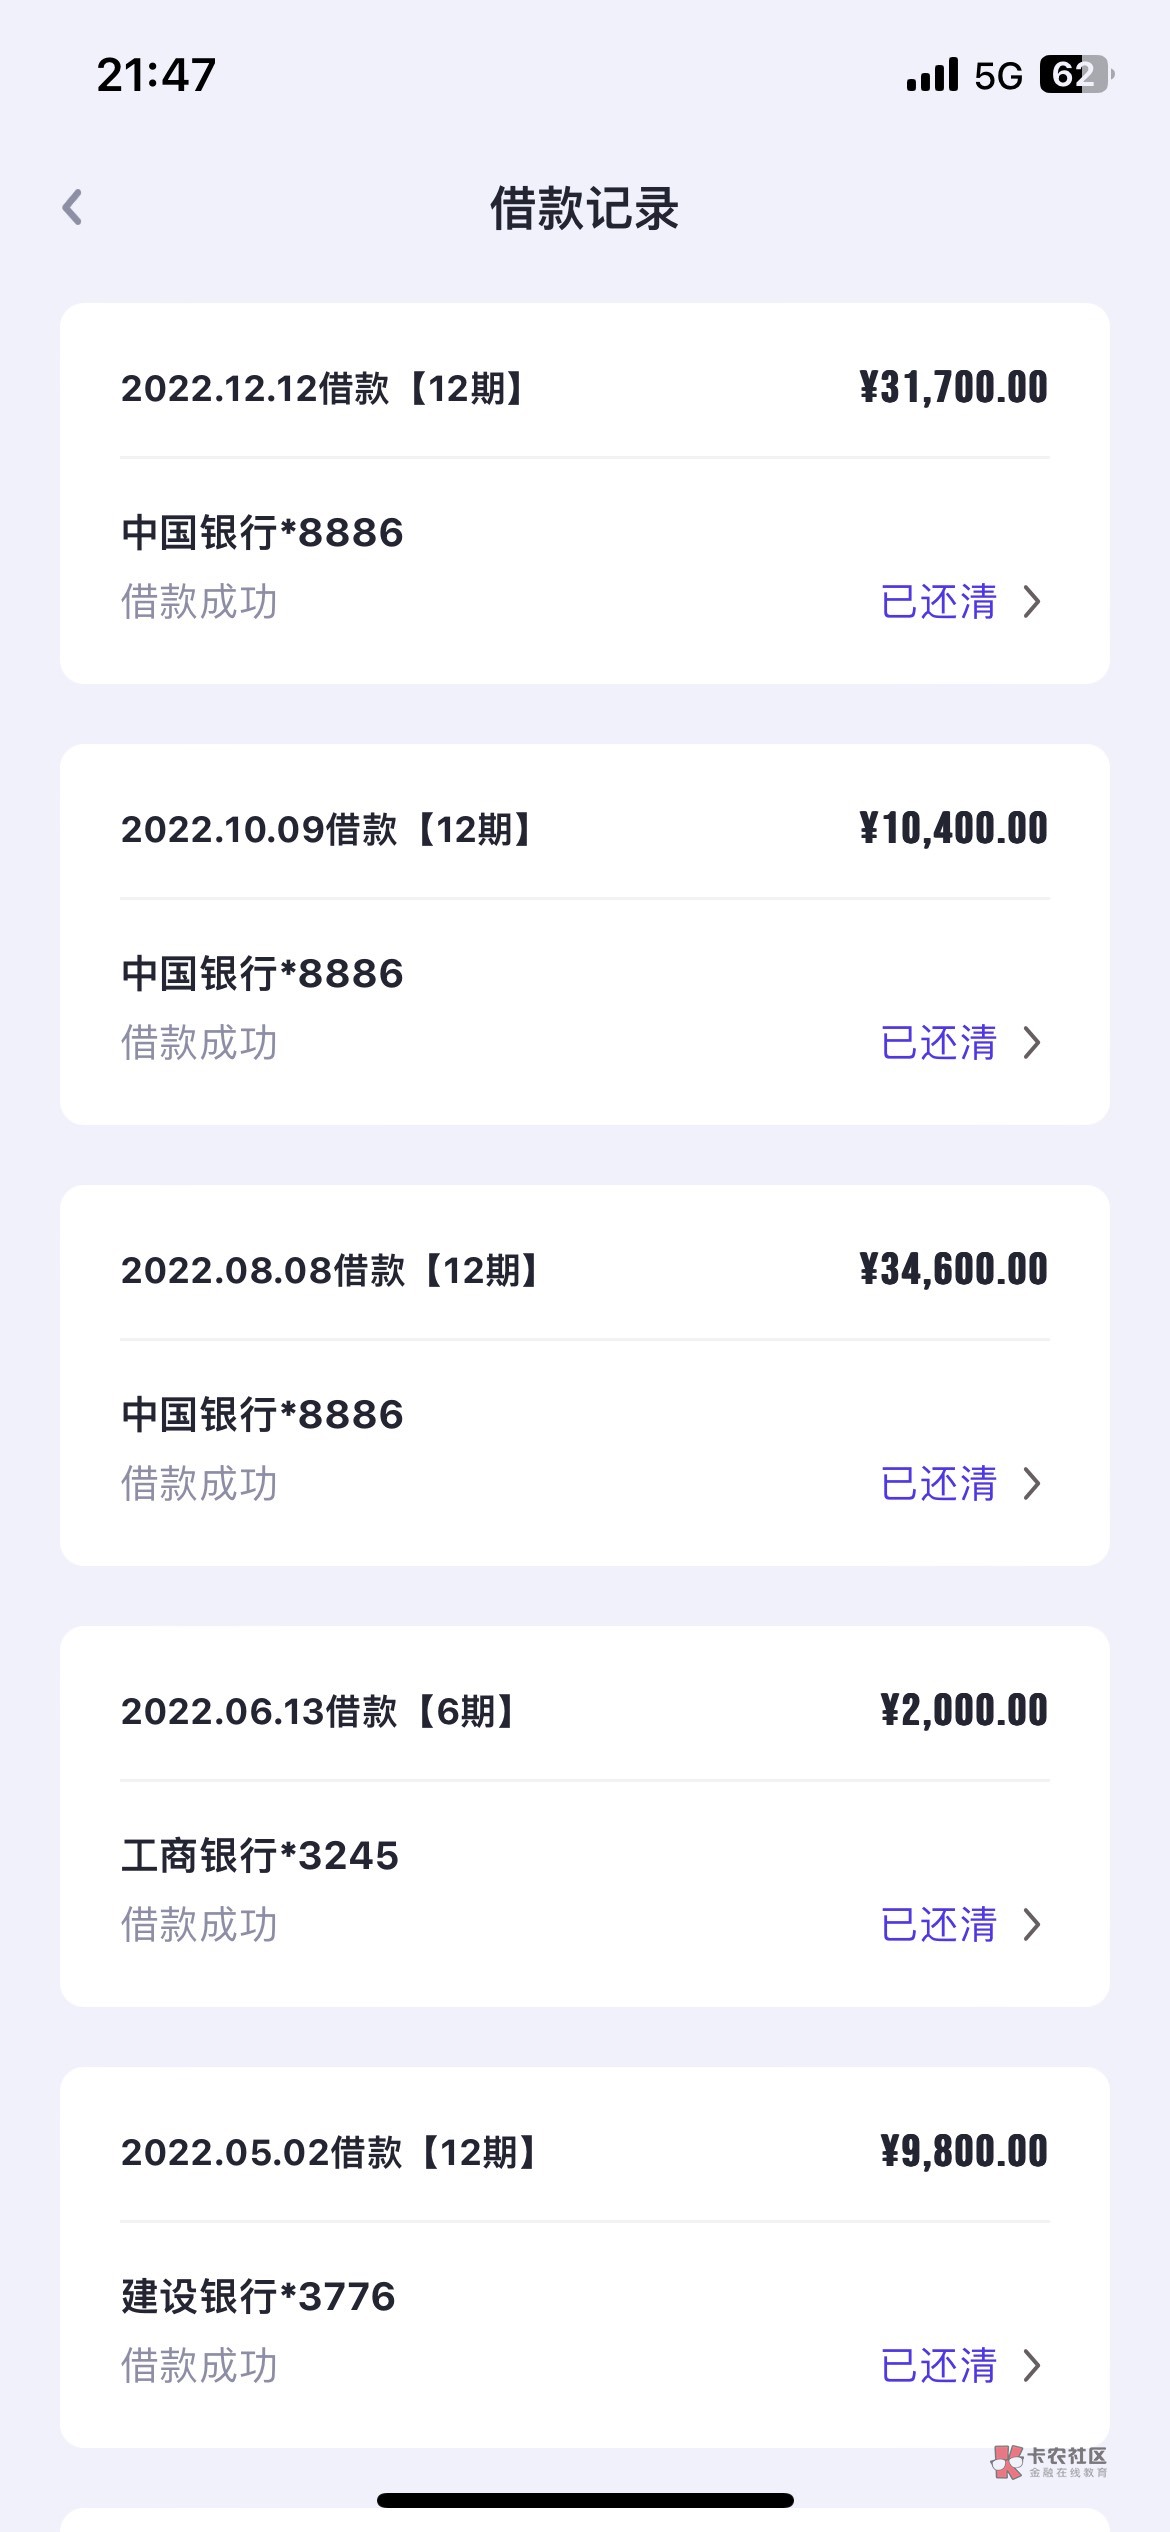Open chevron for 2022.06.13 loan
The height and width of the screenshot is (2532, 1170).
tap(1032, 1925)
